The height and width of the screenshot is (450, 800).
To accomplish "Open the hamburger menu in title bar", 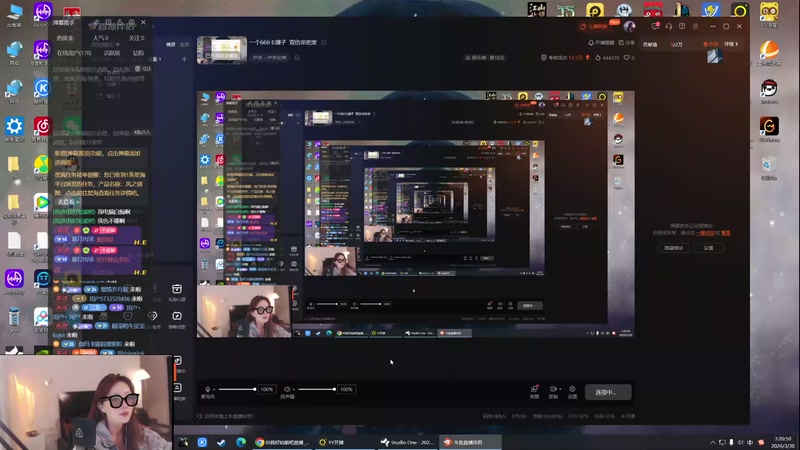I will pyautogui.click(x=695, y=26).
